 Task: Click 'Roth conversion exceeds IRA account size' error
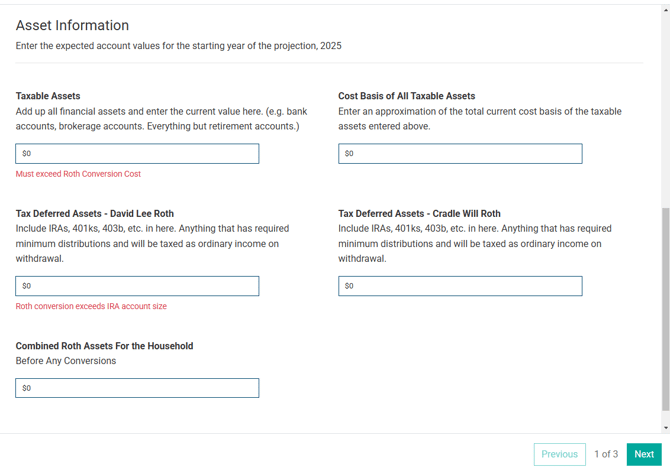[91, 307]
